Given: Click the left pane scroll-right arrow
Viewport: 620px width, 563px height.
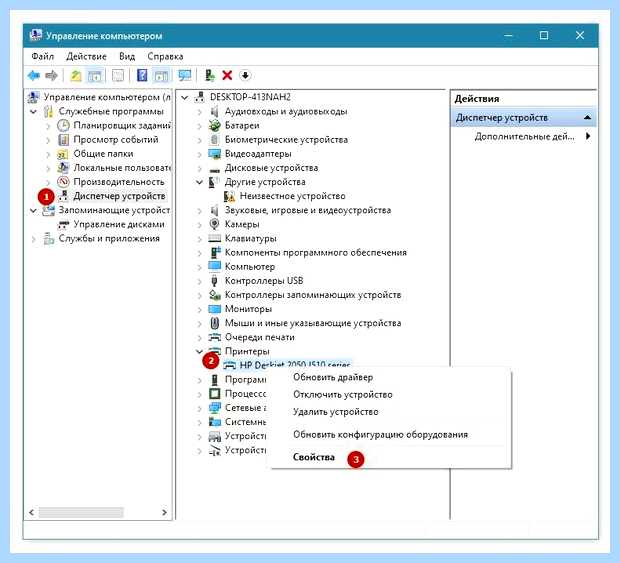Looking at the screenshot, I should pos(164,512).
